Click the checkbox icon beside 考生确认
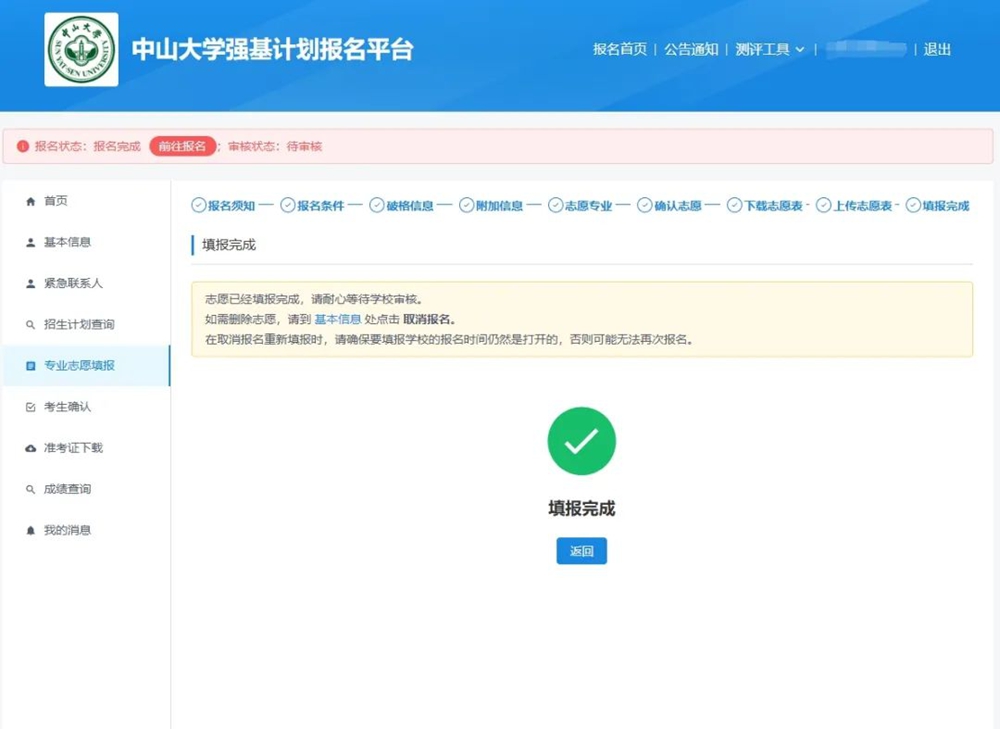1000x729 pixels. coord(30,408)
